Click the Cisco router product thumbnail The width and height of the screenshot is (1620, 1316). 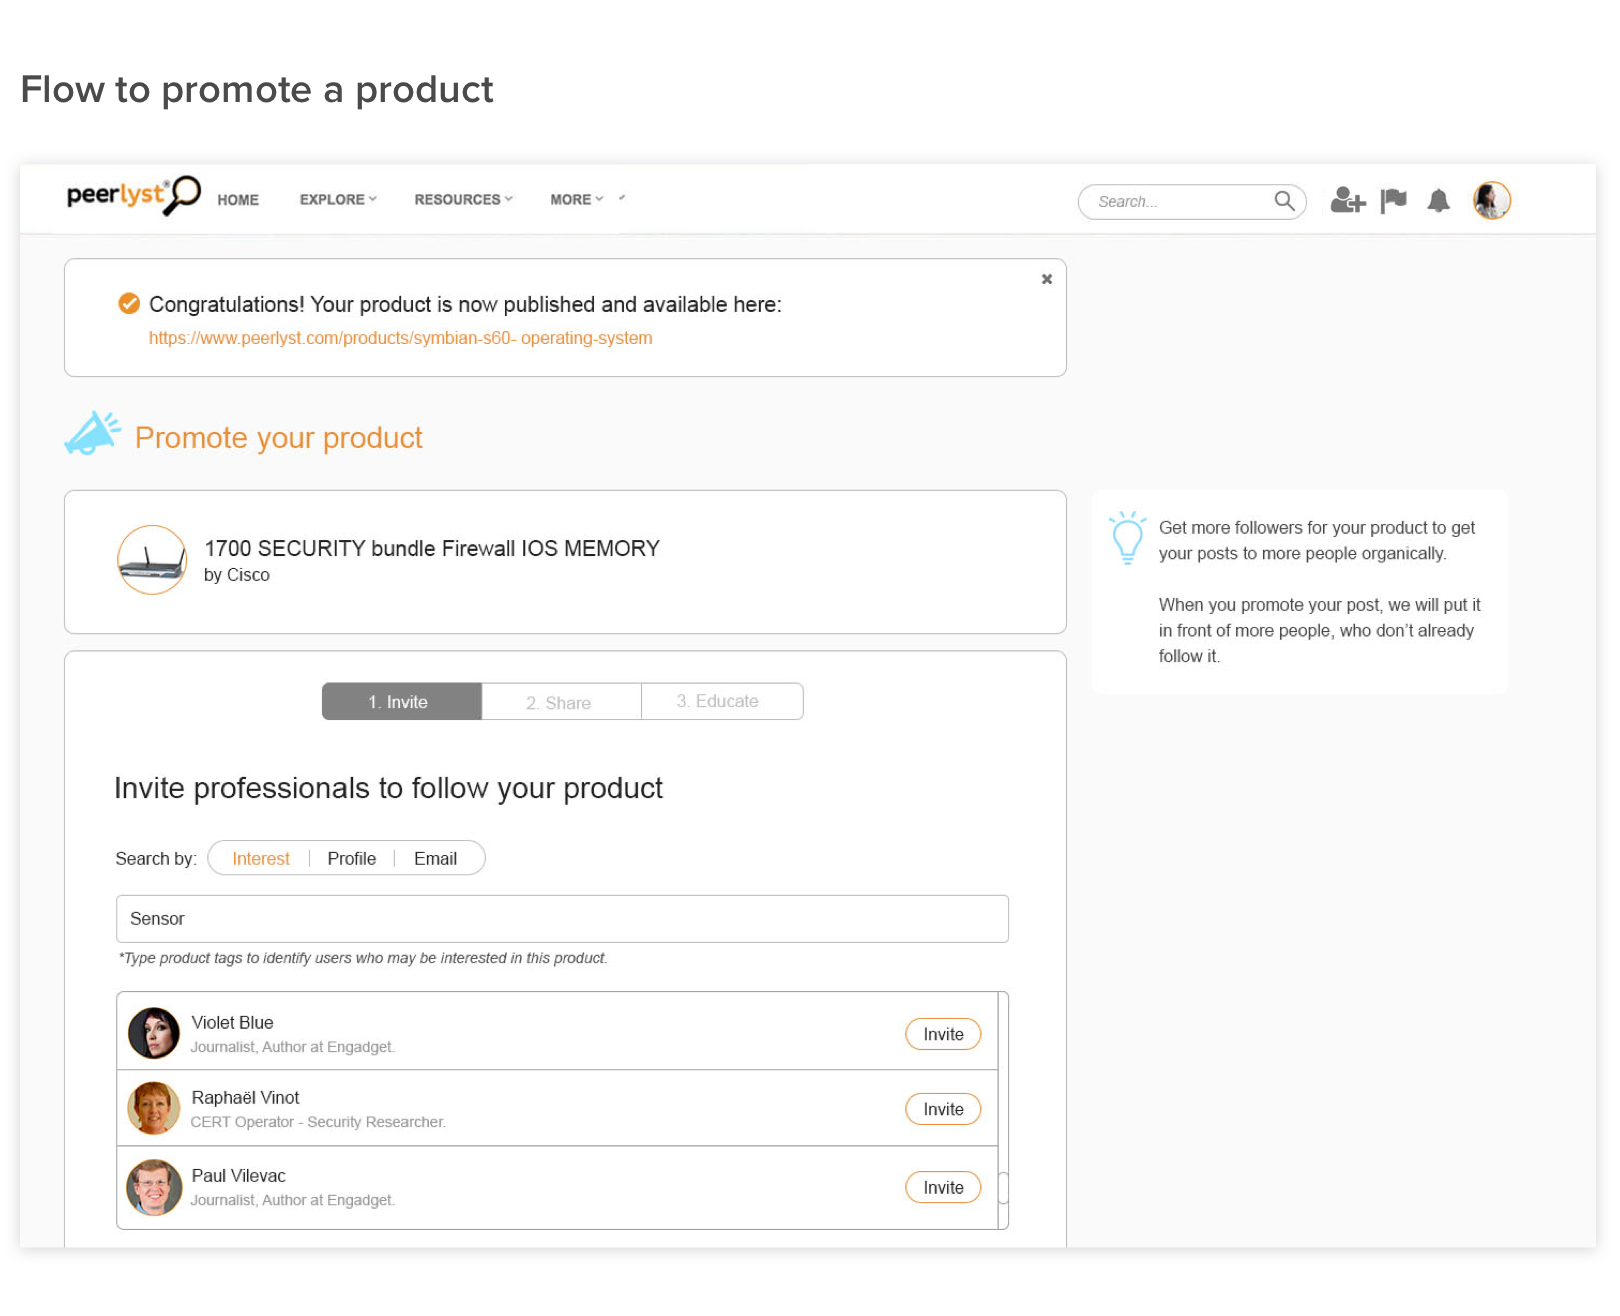[152, 560]
